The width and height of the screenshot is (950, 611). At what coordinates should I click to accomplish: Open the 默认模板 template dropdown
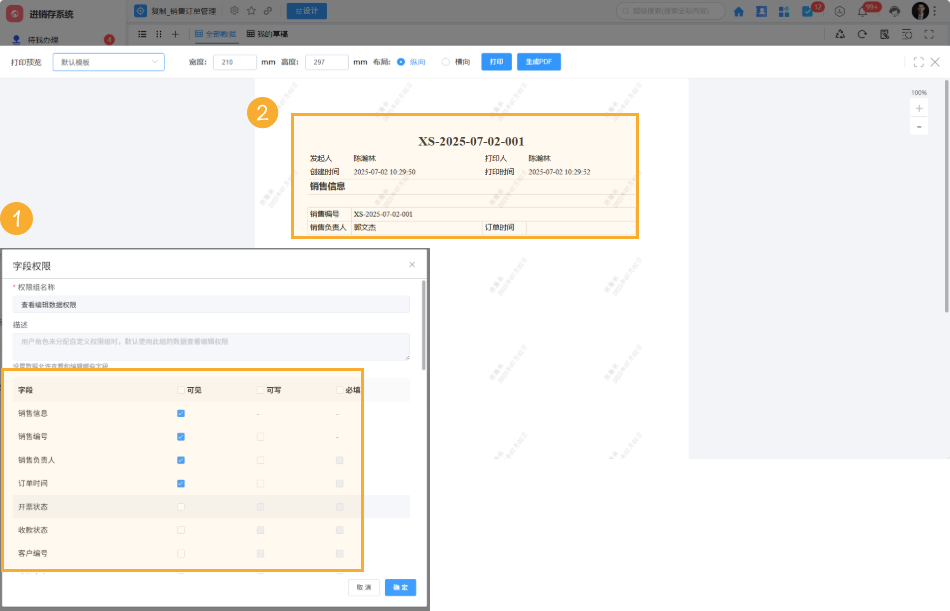[x=108, y=62]
